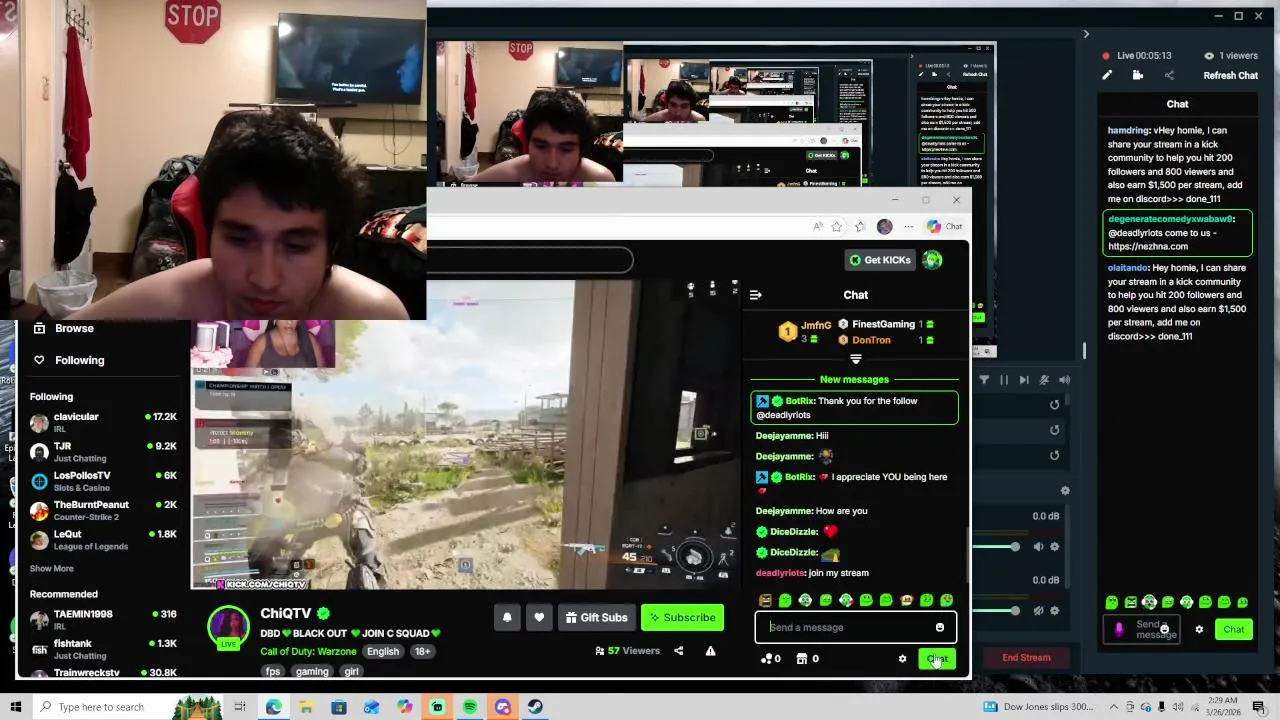Open camera clip icon in streaming app
The image size is (1280, 720).
pyautogui.click(x=1138, y=75)
